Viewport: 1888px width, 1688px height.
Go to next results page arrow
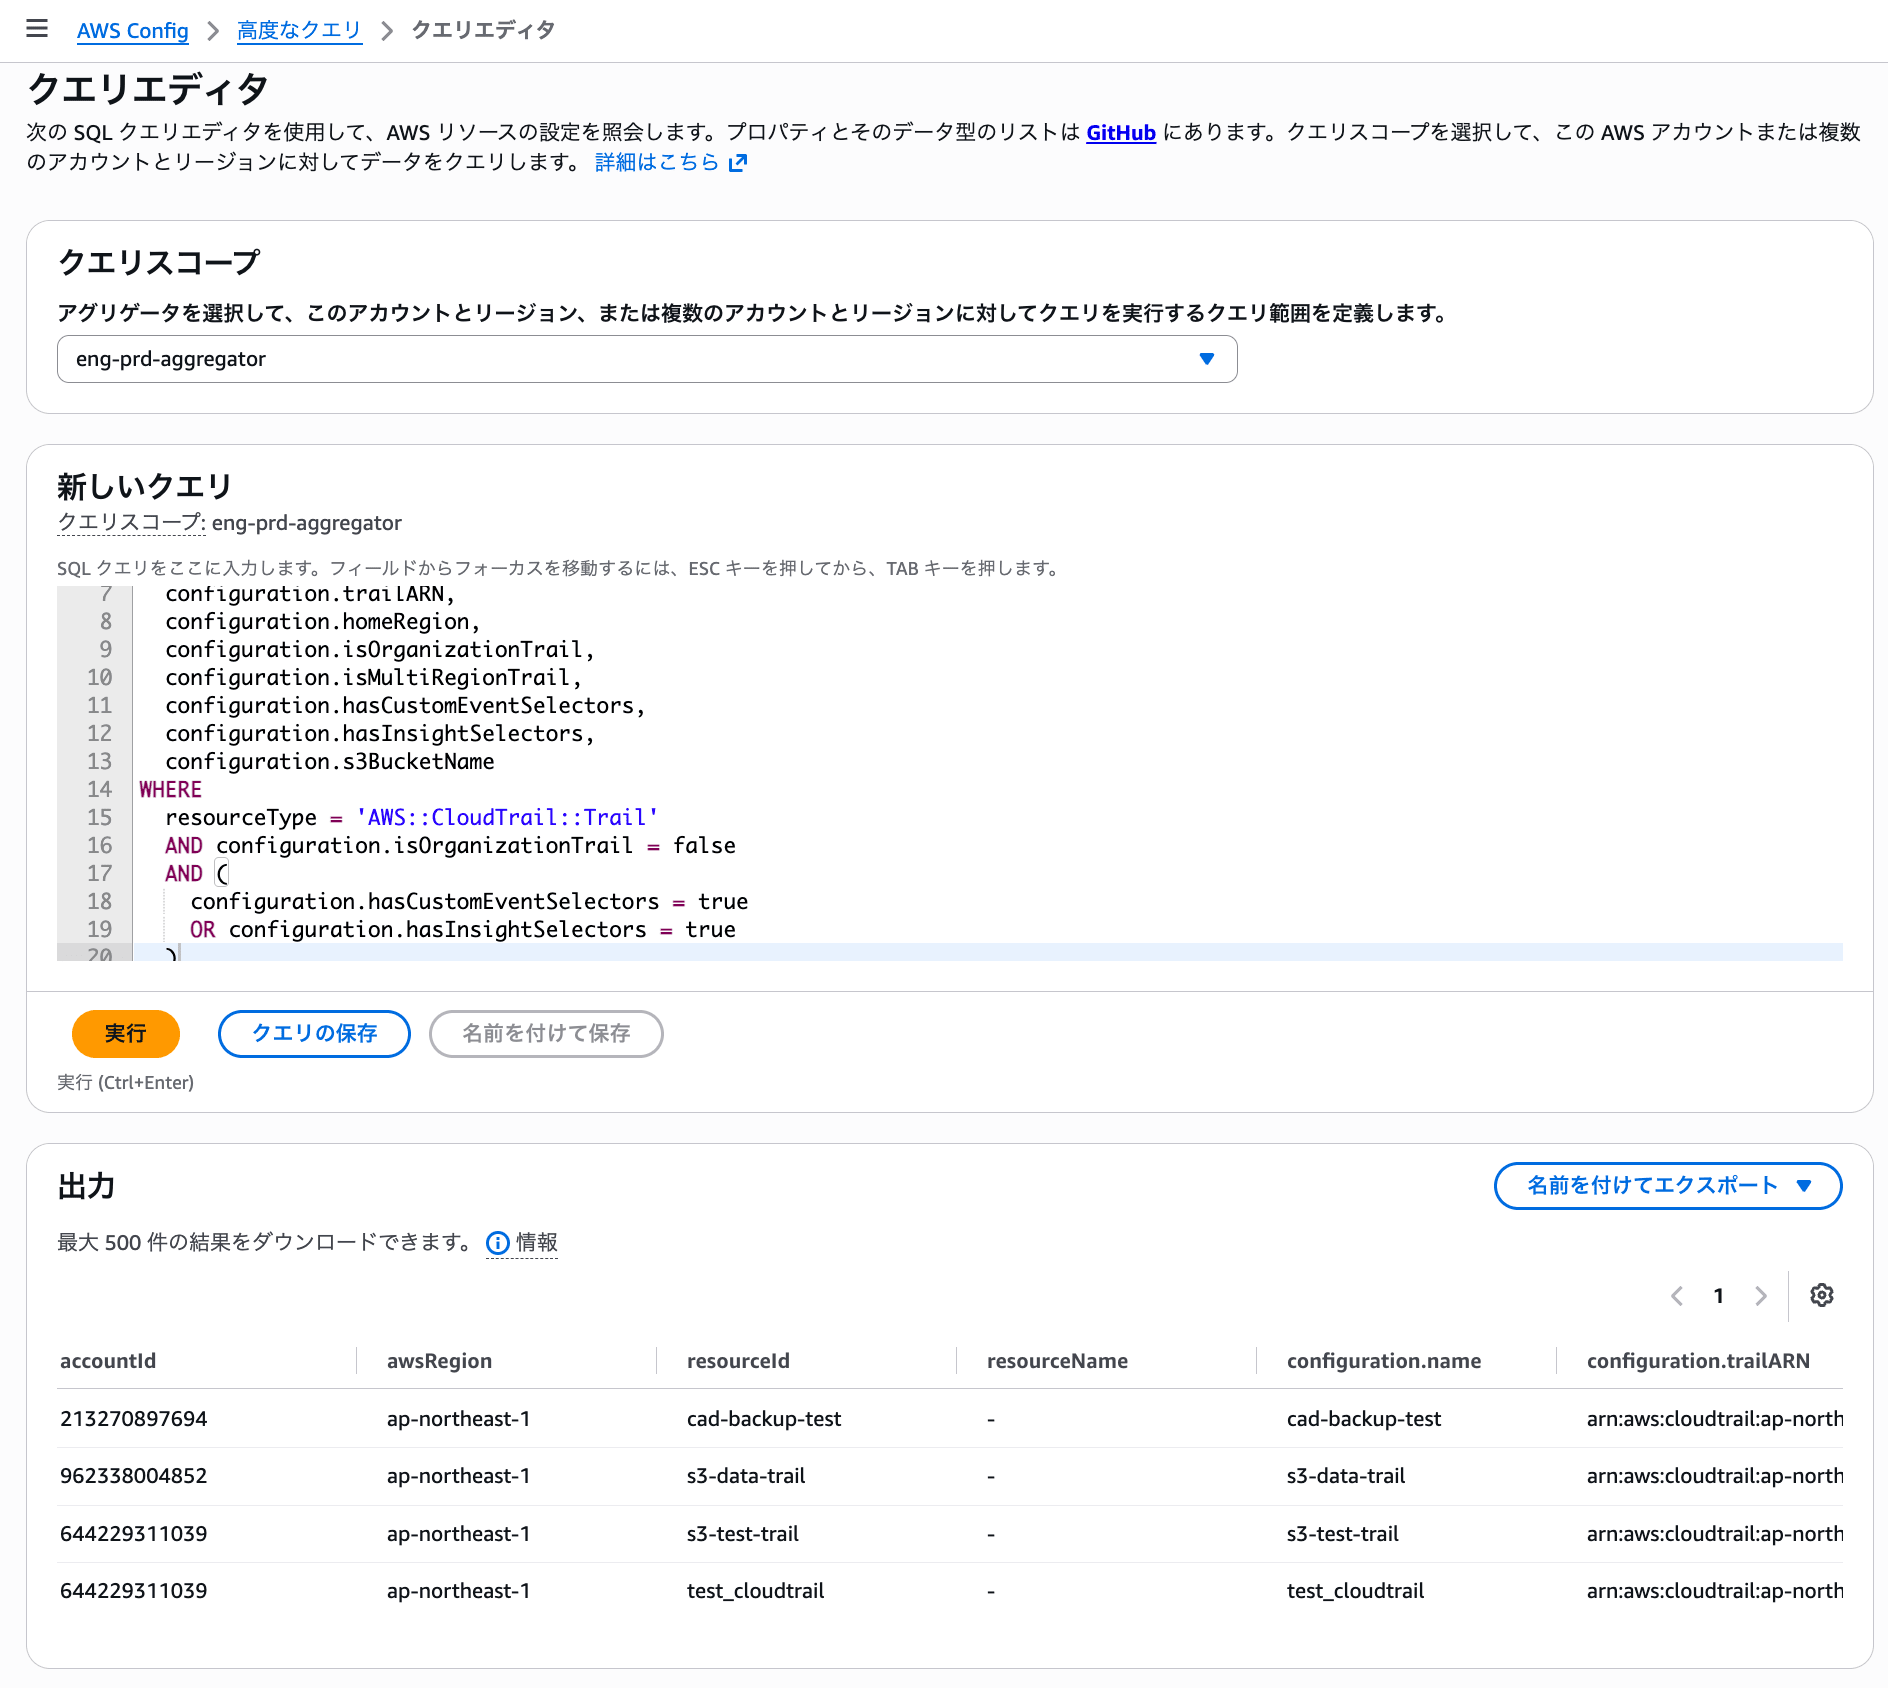point(1761,1296)
